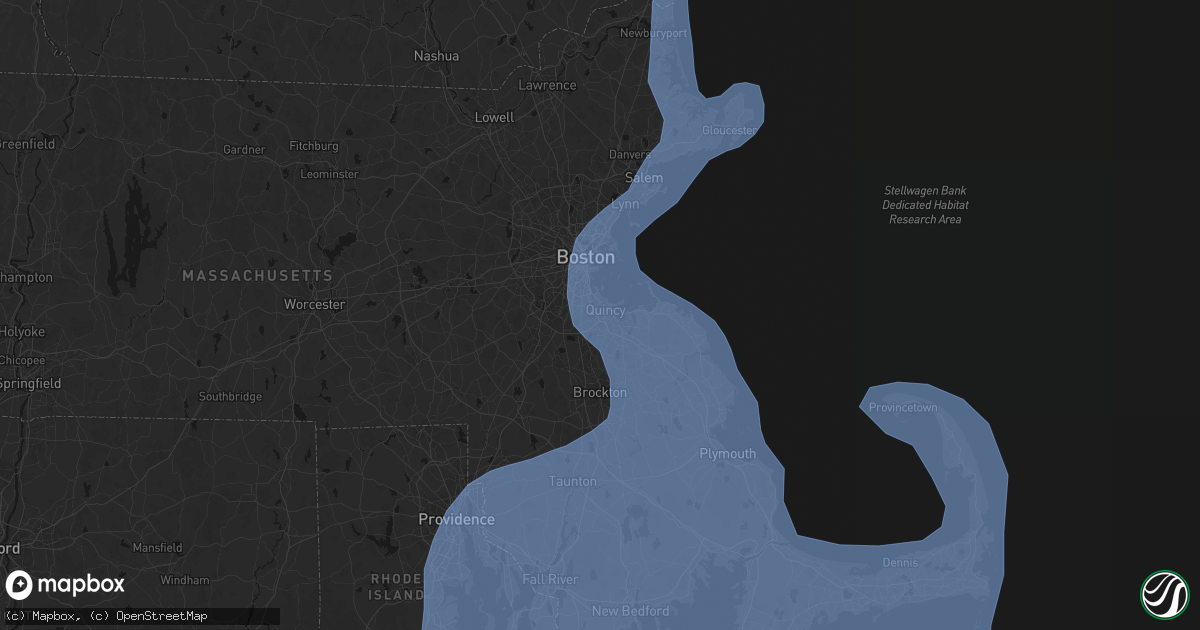Select the RHODE ISLAND state label
The height and width of the screenshot is (630, 1200).
point(397,587)
